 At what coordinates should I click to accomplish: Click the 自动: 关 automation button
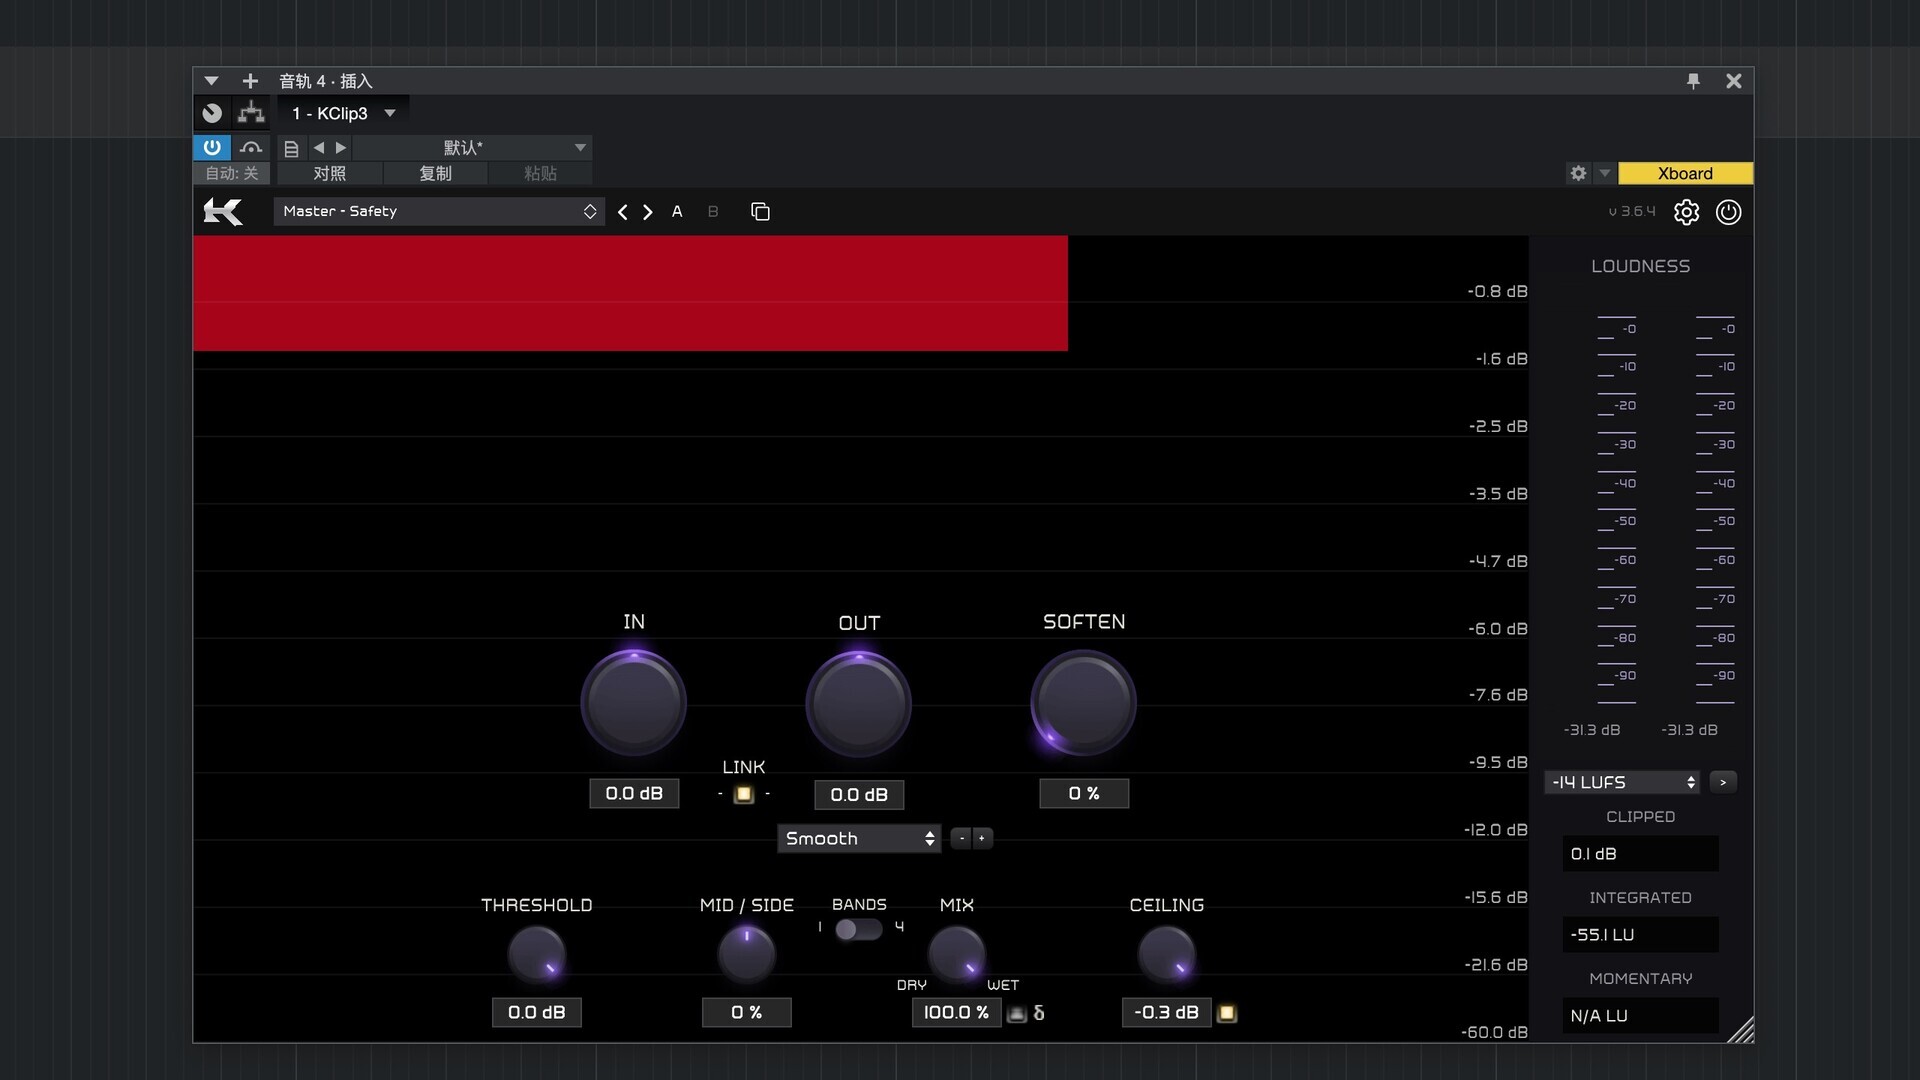231,174
